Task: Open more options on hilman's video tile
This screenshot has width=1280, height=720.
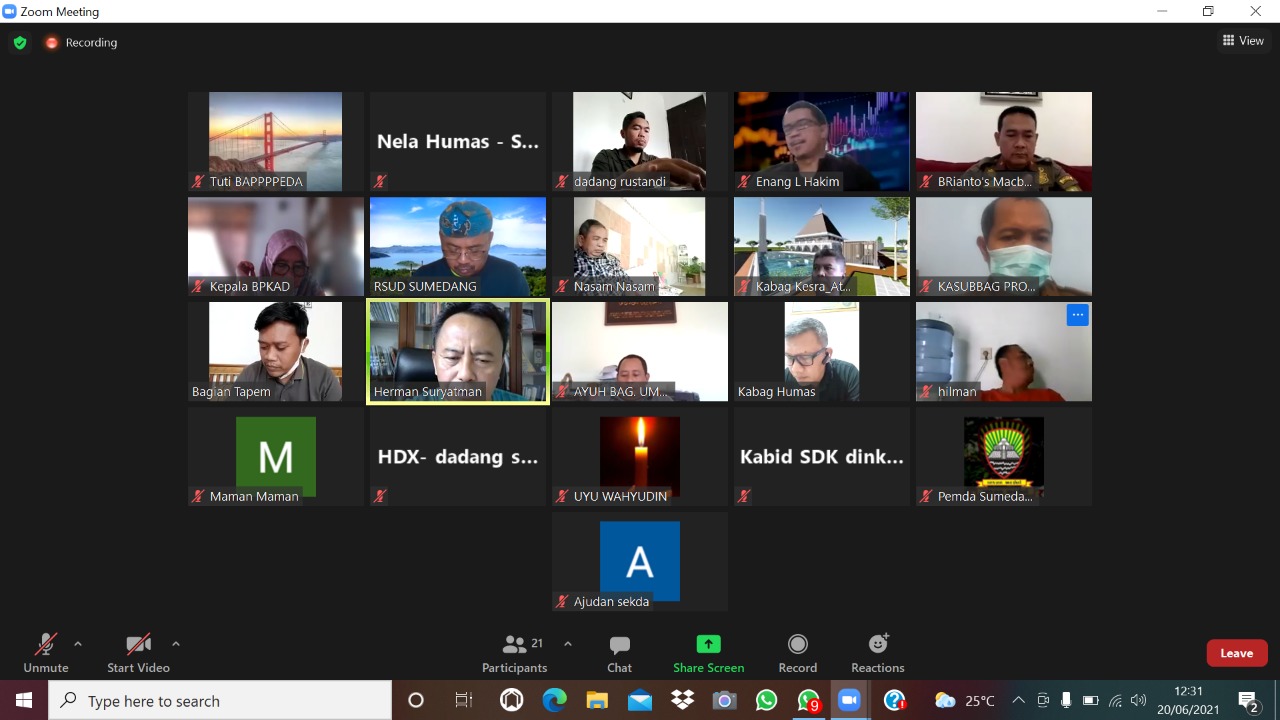Action: click(1077, 315)
